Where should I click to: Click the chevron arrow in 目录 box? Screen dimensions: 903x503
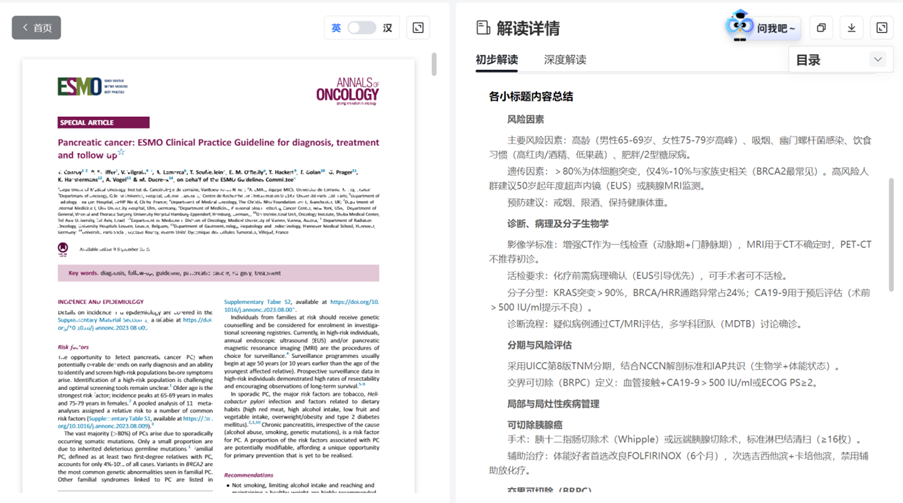[878, 60]
